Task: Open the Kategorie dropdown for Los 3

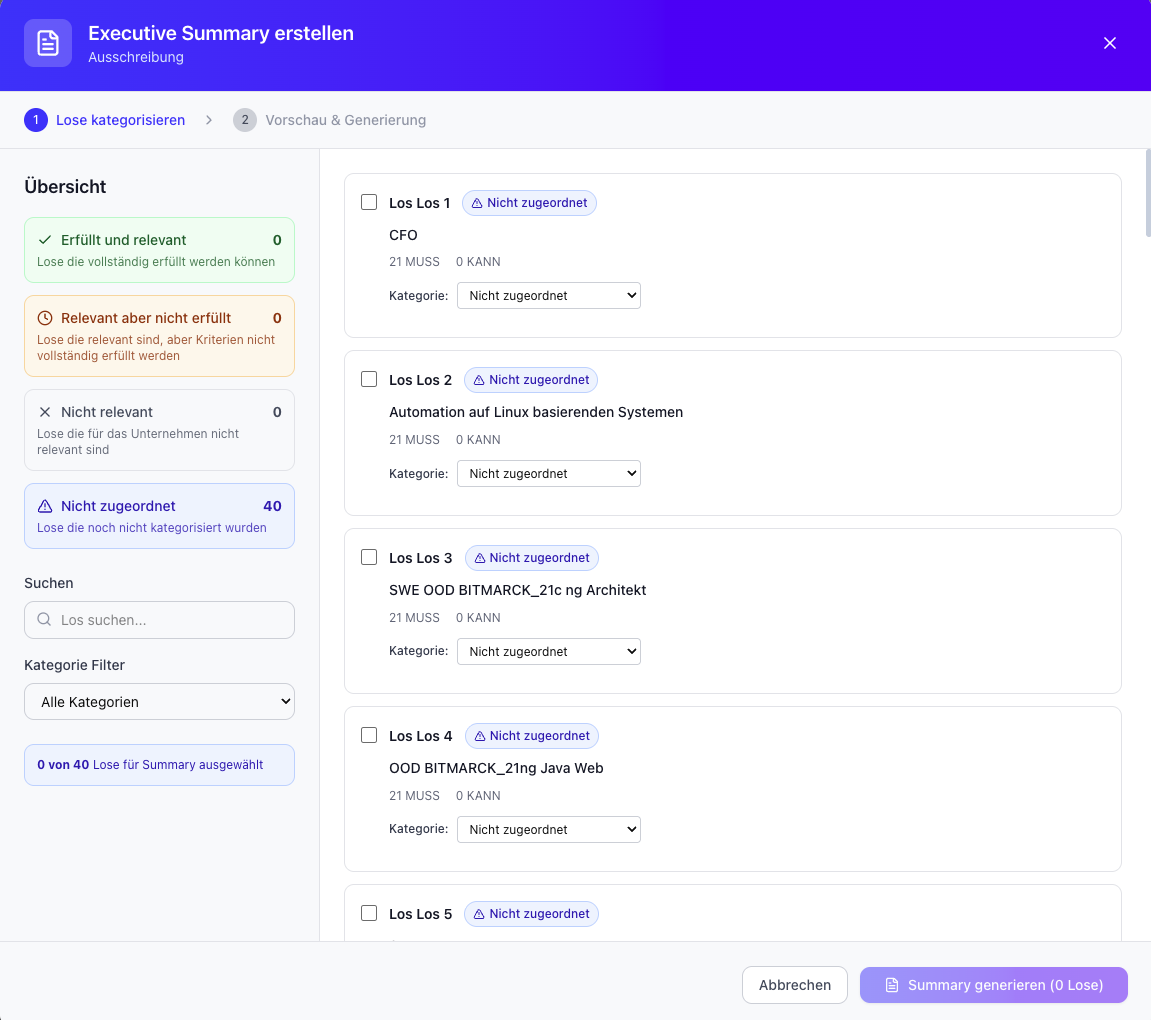Action: 548,651
